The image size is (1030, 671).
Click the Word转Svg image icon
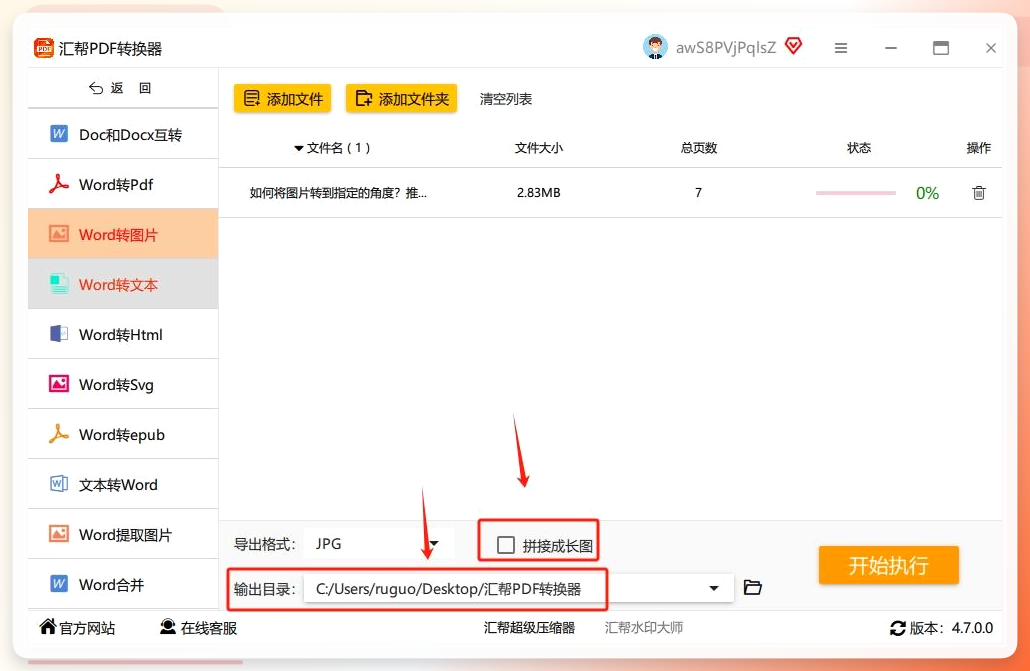(59, 384)
